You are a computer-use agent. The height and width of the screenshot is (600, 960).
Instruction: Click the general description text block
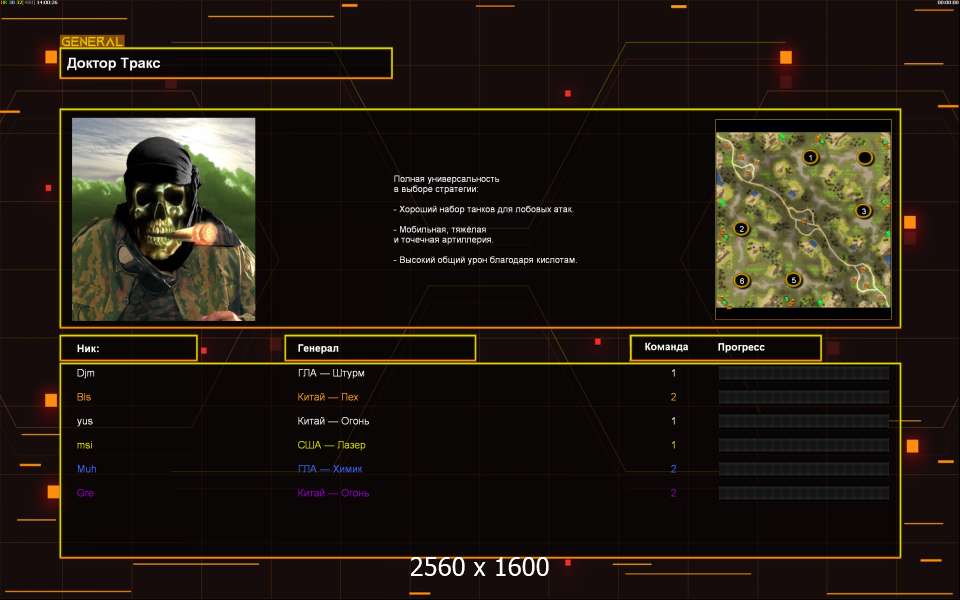pyautogui.click(x=485, y=219)
